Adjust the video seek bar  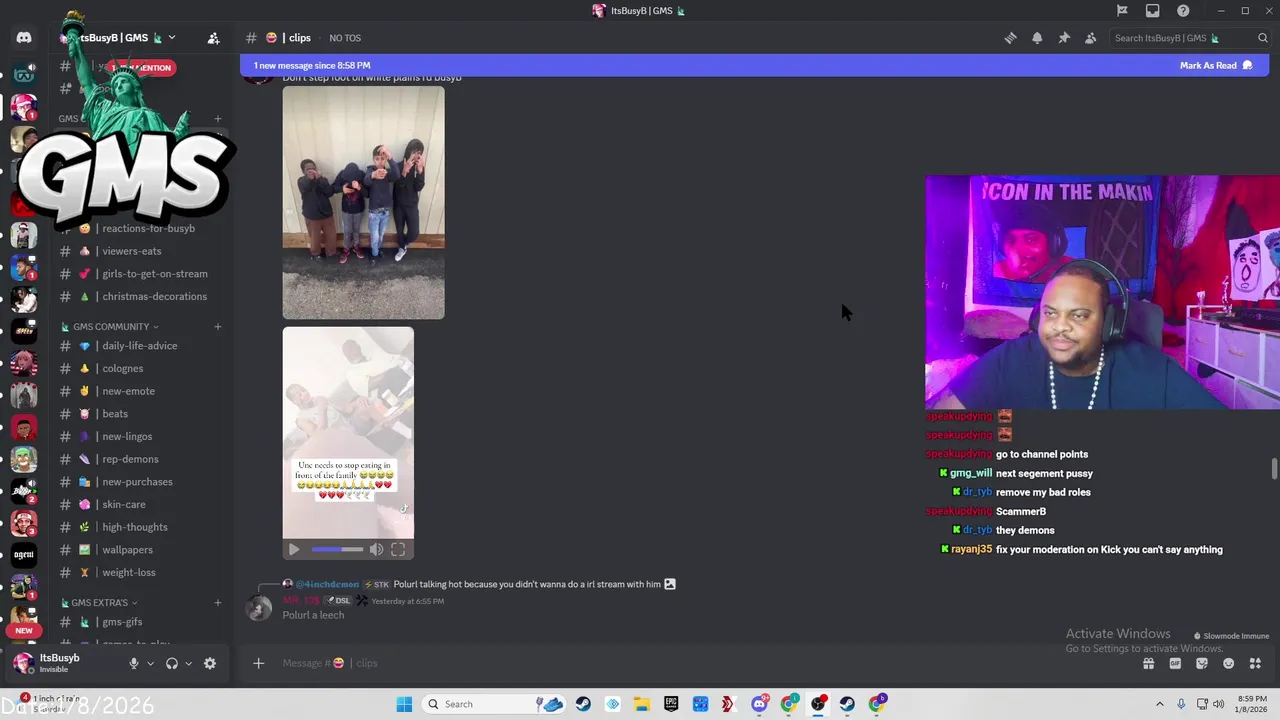coord(337,549)
